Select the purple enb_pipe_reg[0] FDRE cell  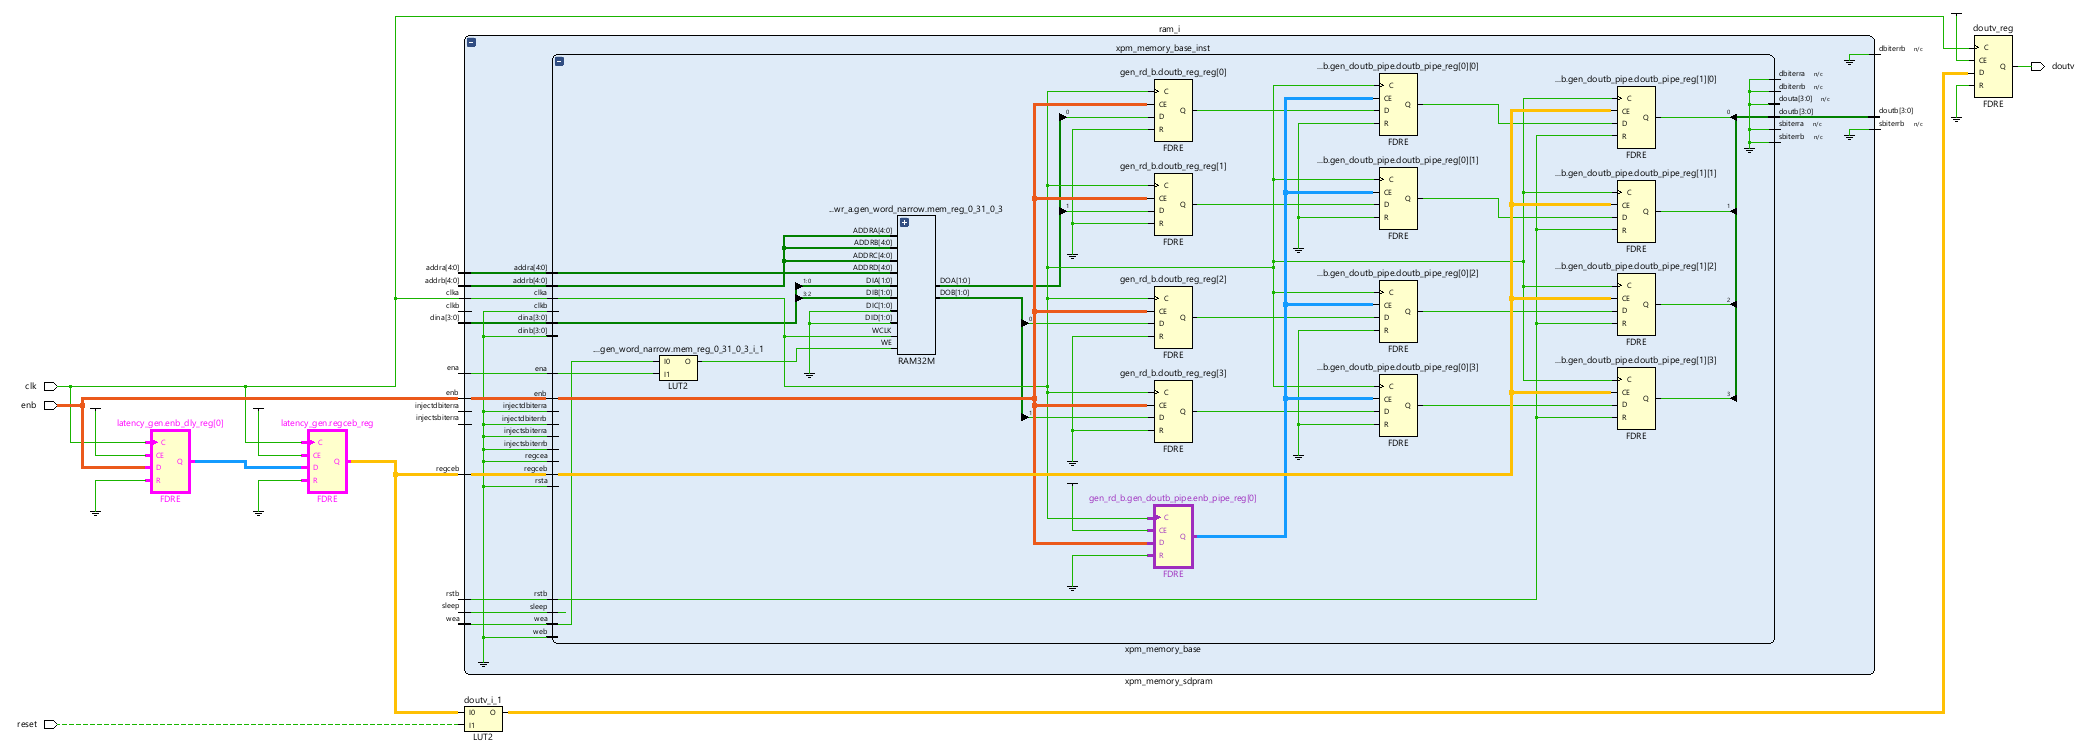pyautogui.click(x=1173, y=537)
